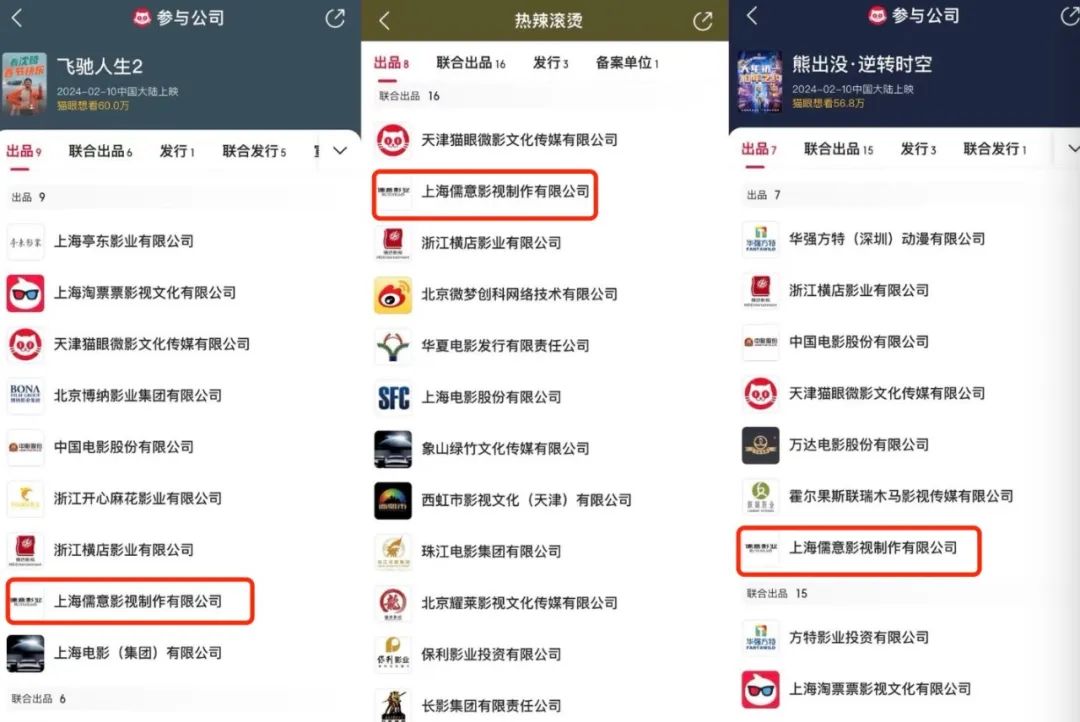This screenshot has width=1080, height=722.
Task: Tap share icon on 热辣滚烫 page
Action: (703, 21)
